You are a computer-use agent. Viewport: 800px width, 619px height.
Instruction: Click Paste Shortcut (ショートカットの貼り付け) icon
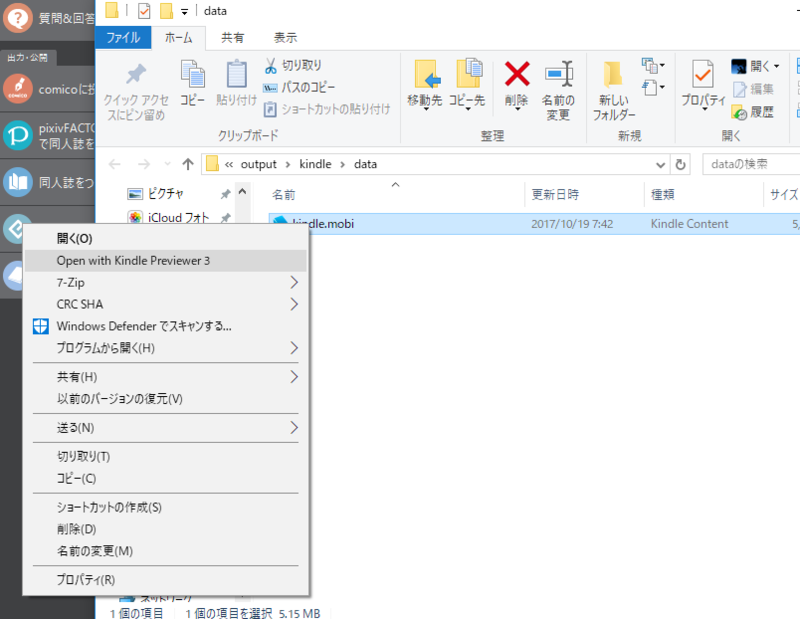270,109
